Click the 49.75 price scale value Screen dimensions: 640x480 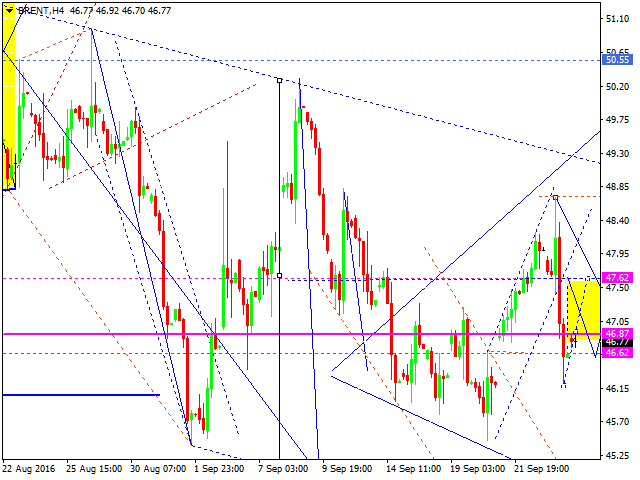click(x=617, y=120)
